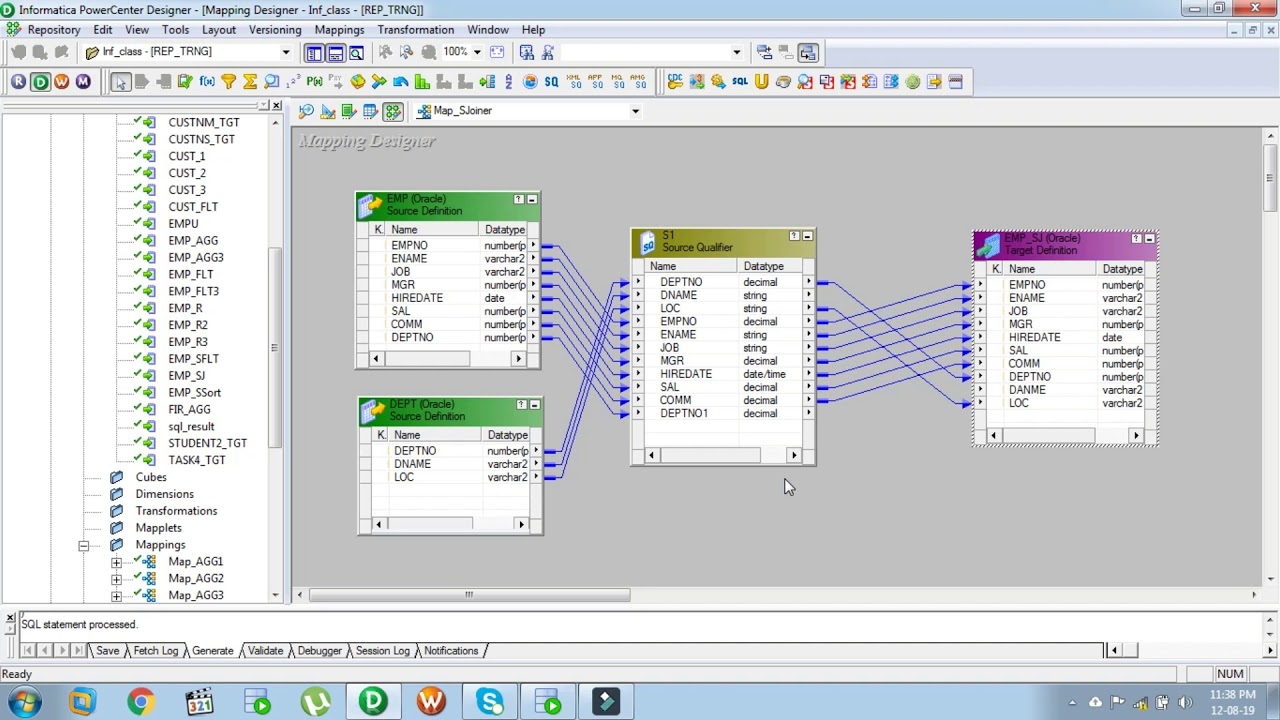Select EMP_SJ target in the tree

(186, 376)
